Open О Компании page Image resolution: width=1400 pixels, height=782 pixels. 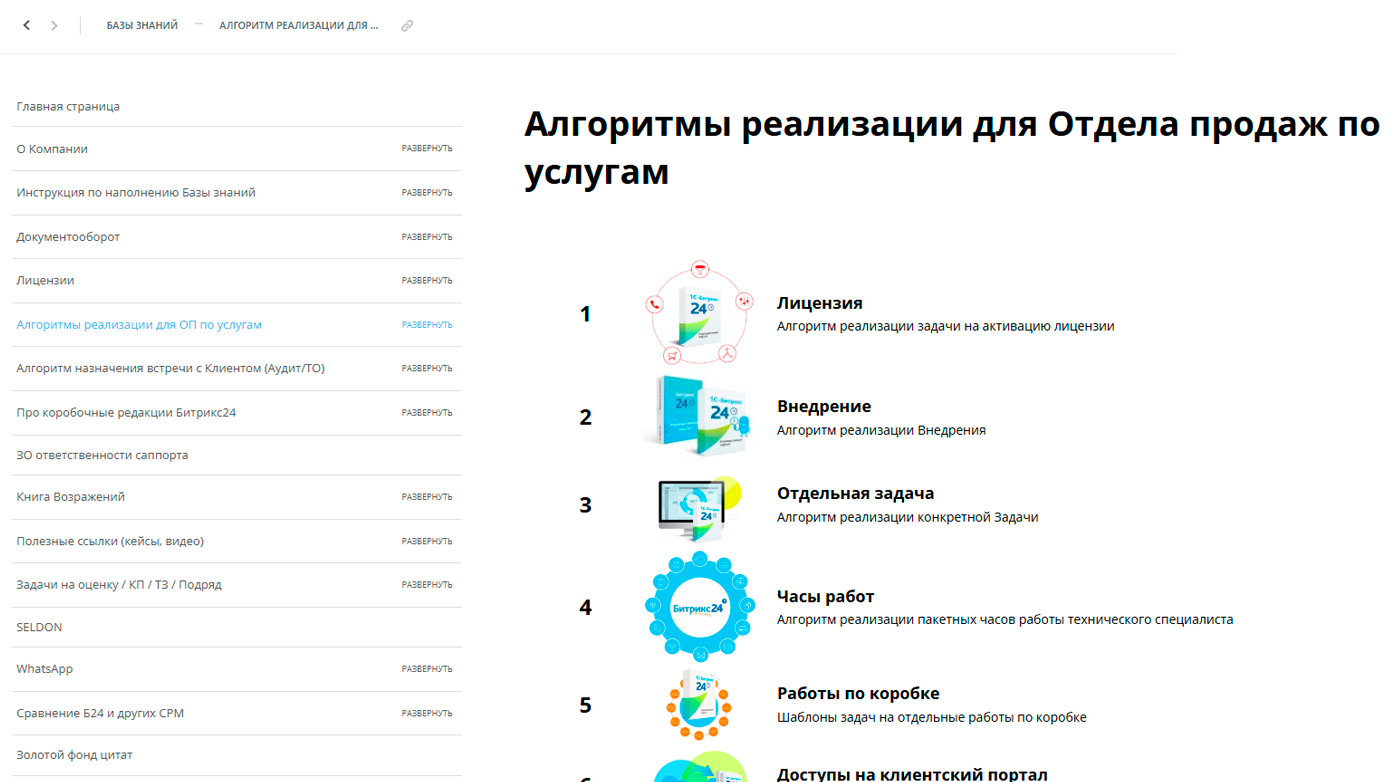pyautogui.click(x=52, y=149)
